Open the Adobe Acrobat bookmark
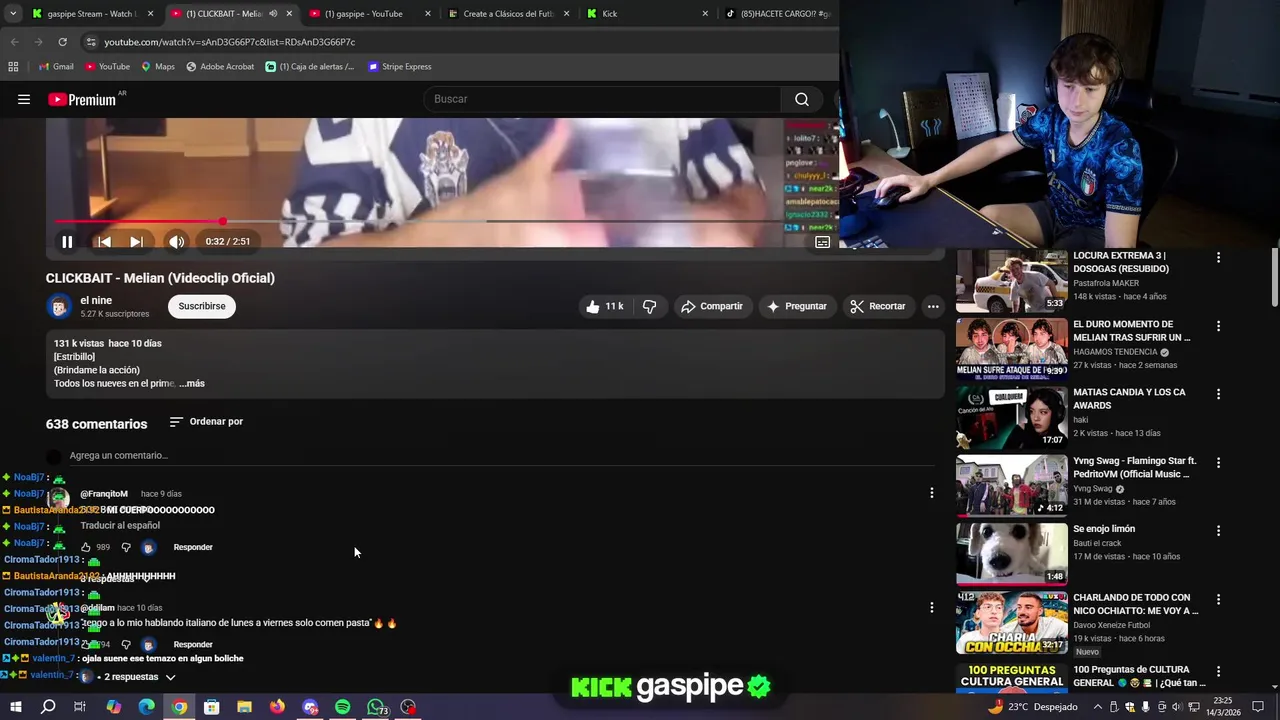 (219, 67)
